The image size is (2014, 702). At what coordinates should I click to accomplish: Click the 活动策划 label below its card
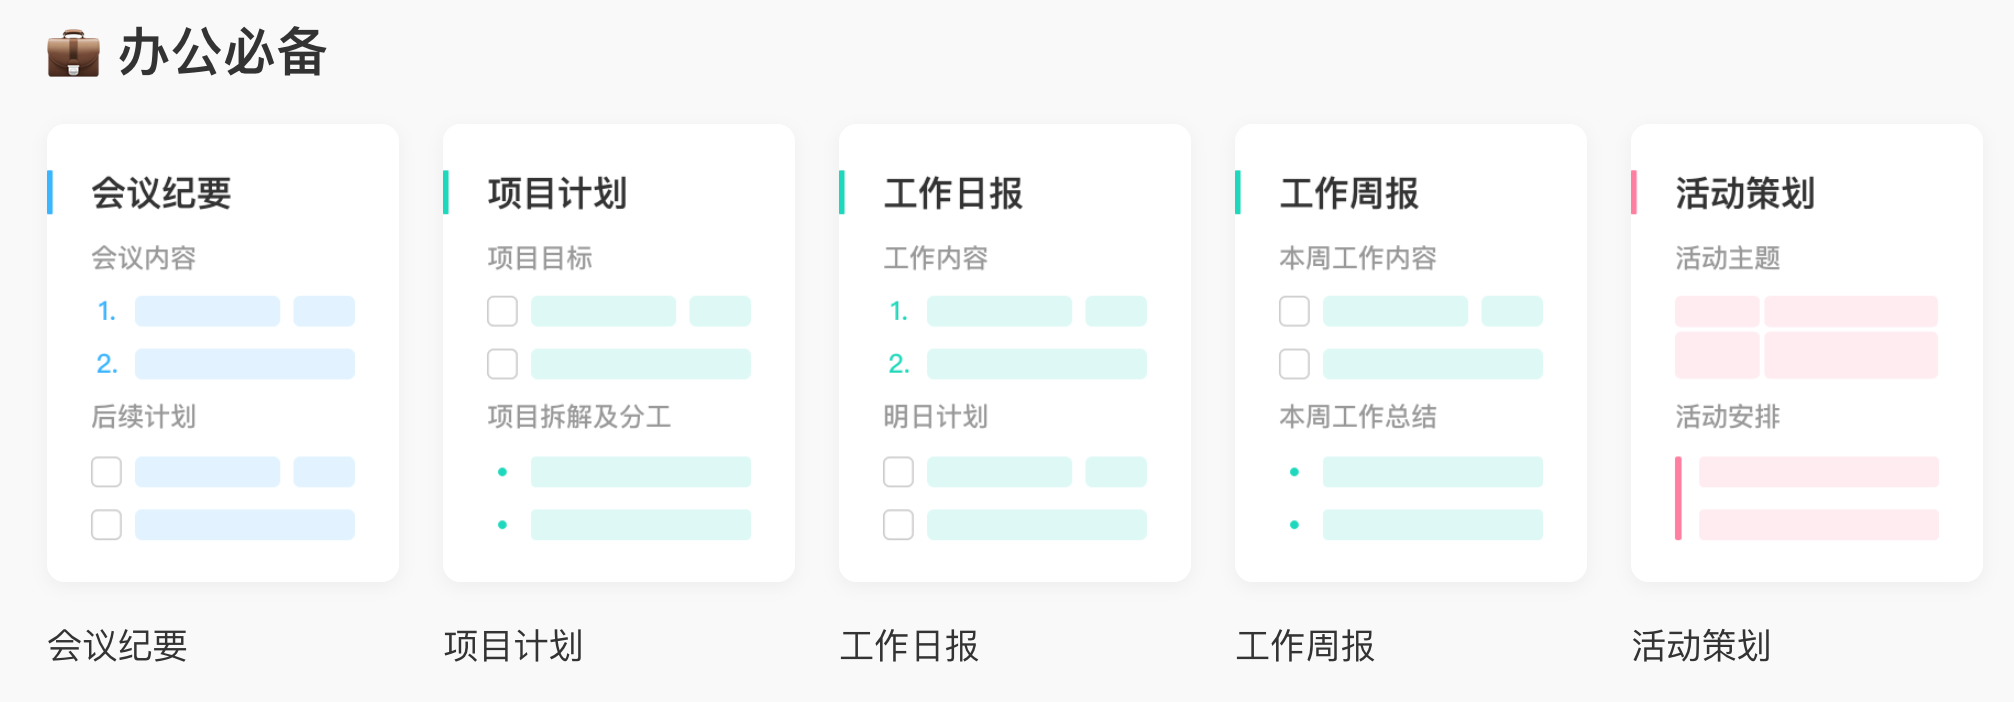[x=1702, y=646]
